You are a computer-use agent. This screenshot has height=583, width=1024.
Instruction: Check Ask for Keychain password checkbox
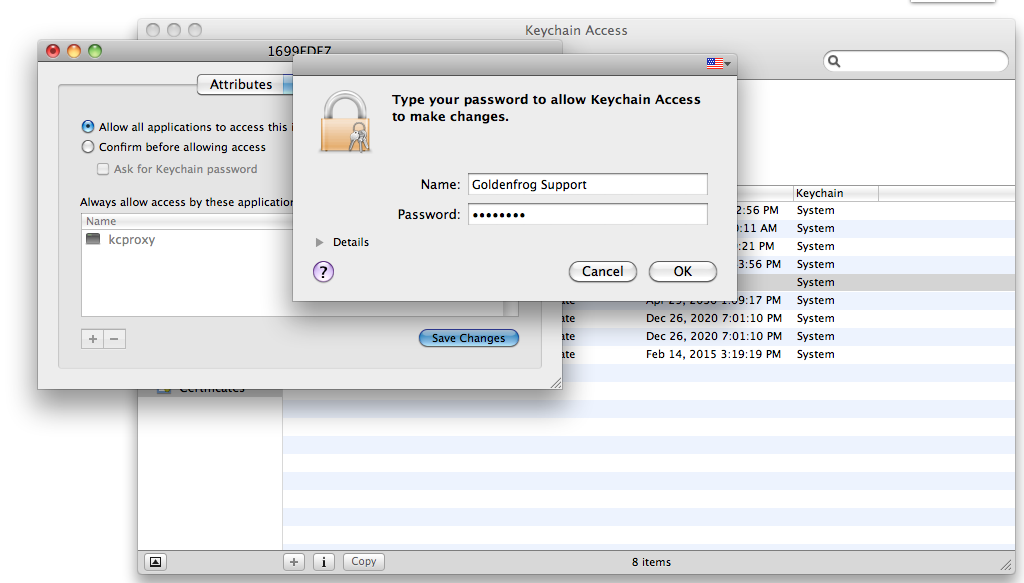click(103, 169)
